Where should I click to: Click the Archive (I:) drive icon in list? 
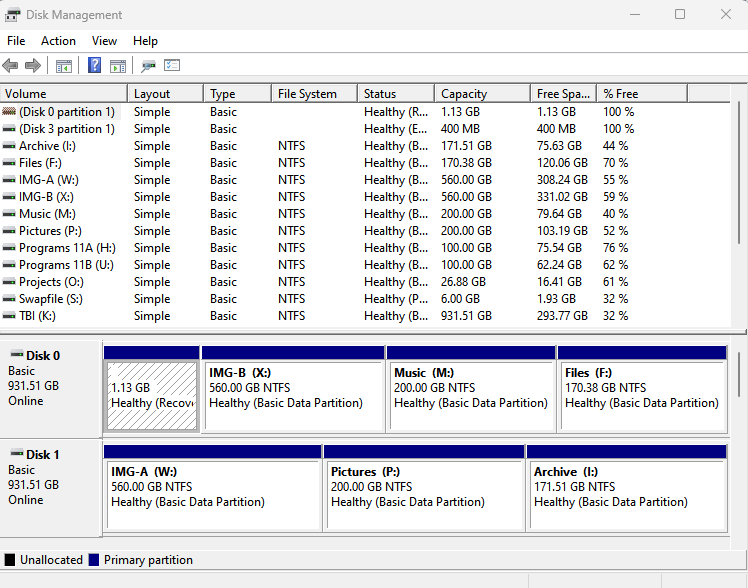coord(9,146)
